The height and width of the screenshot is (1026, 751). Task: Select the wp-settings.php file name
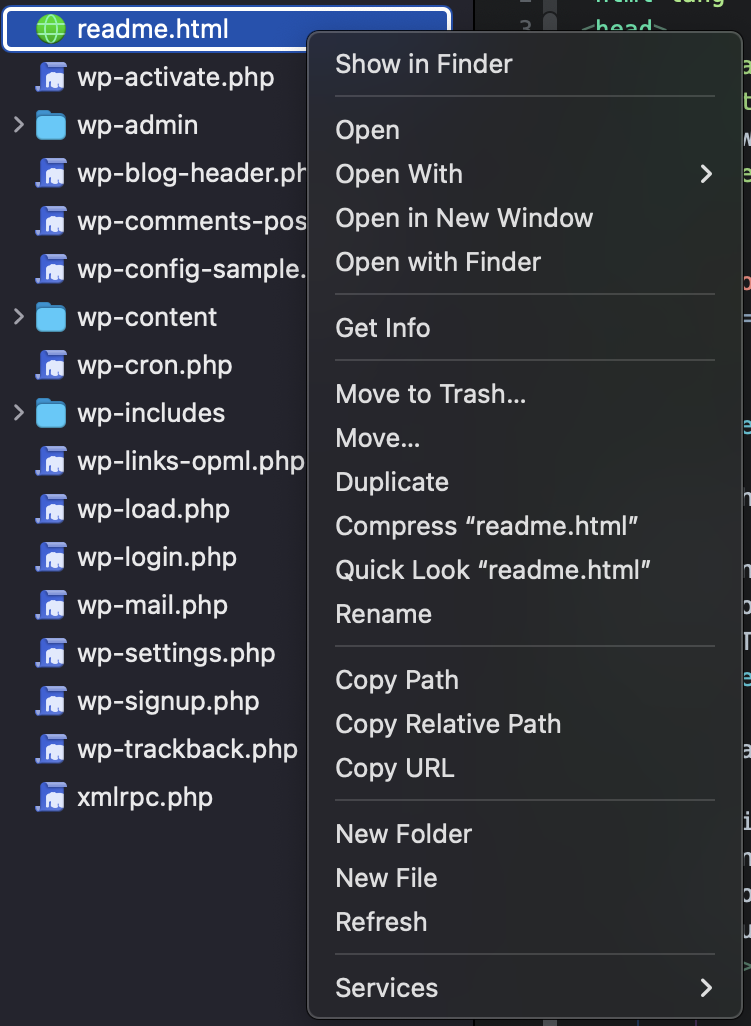pos(177,654)
